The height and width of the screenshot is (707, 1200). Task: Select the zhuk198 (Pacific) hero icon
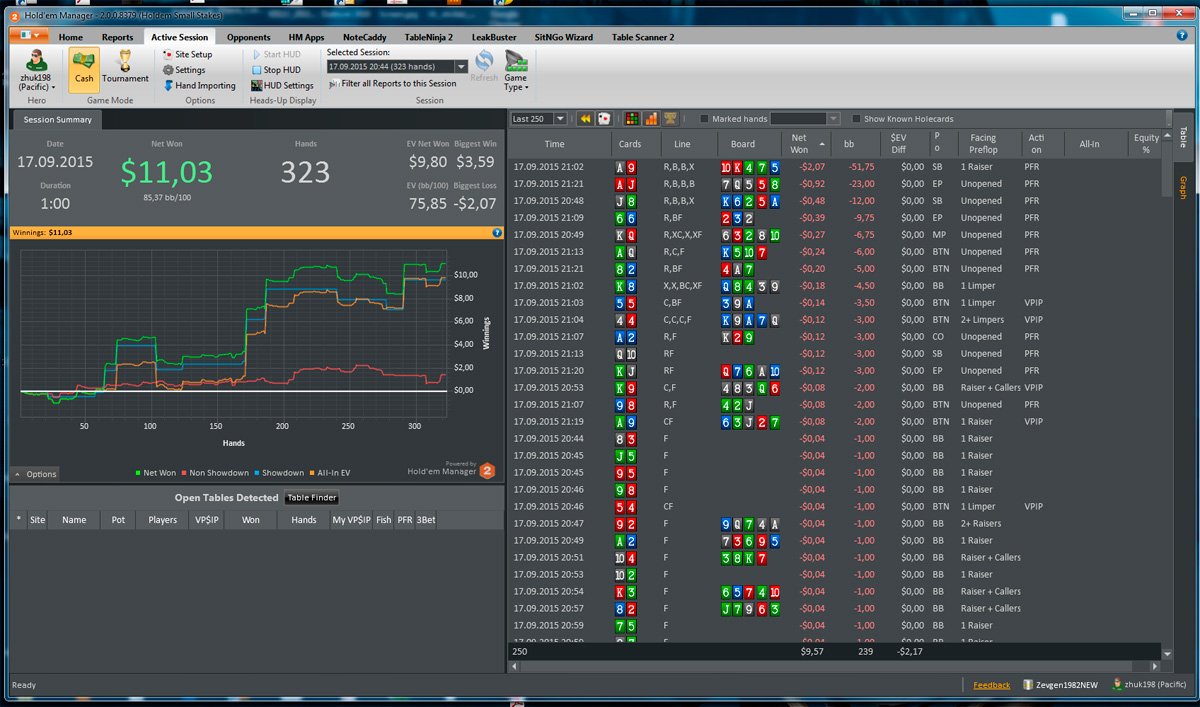pyautogui.click(x=38, y=70)
